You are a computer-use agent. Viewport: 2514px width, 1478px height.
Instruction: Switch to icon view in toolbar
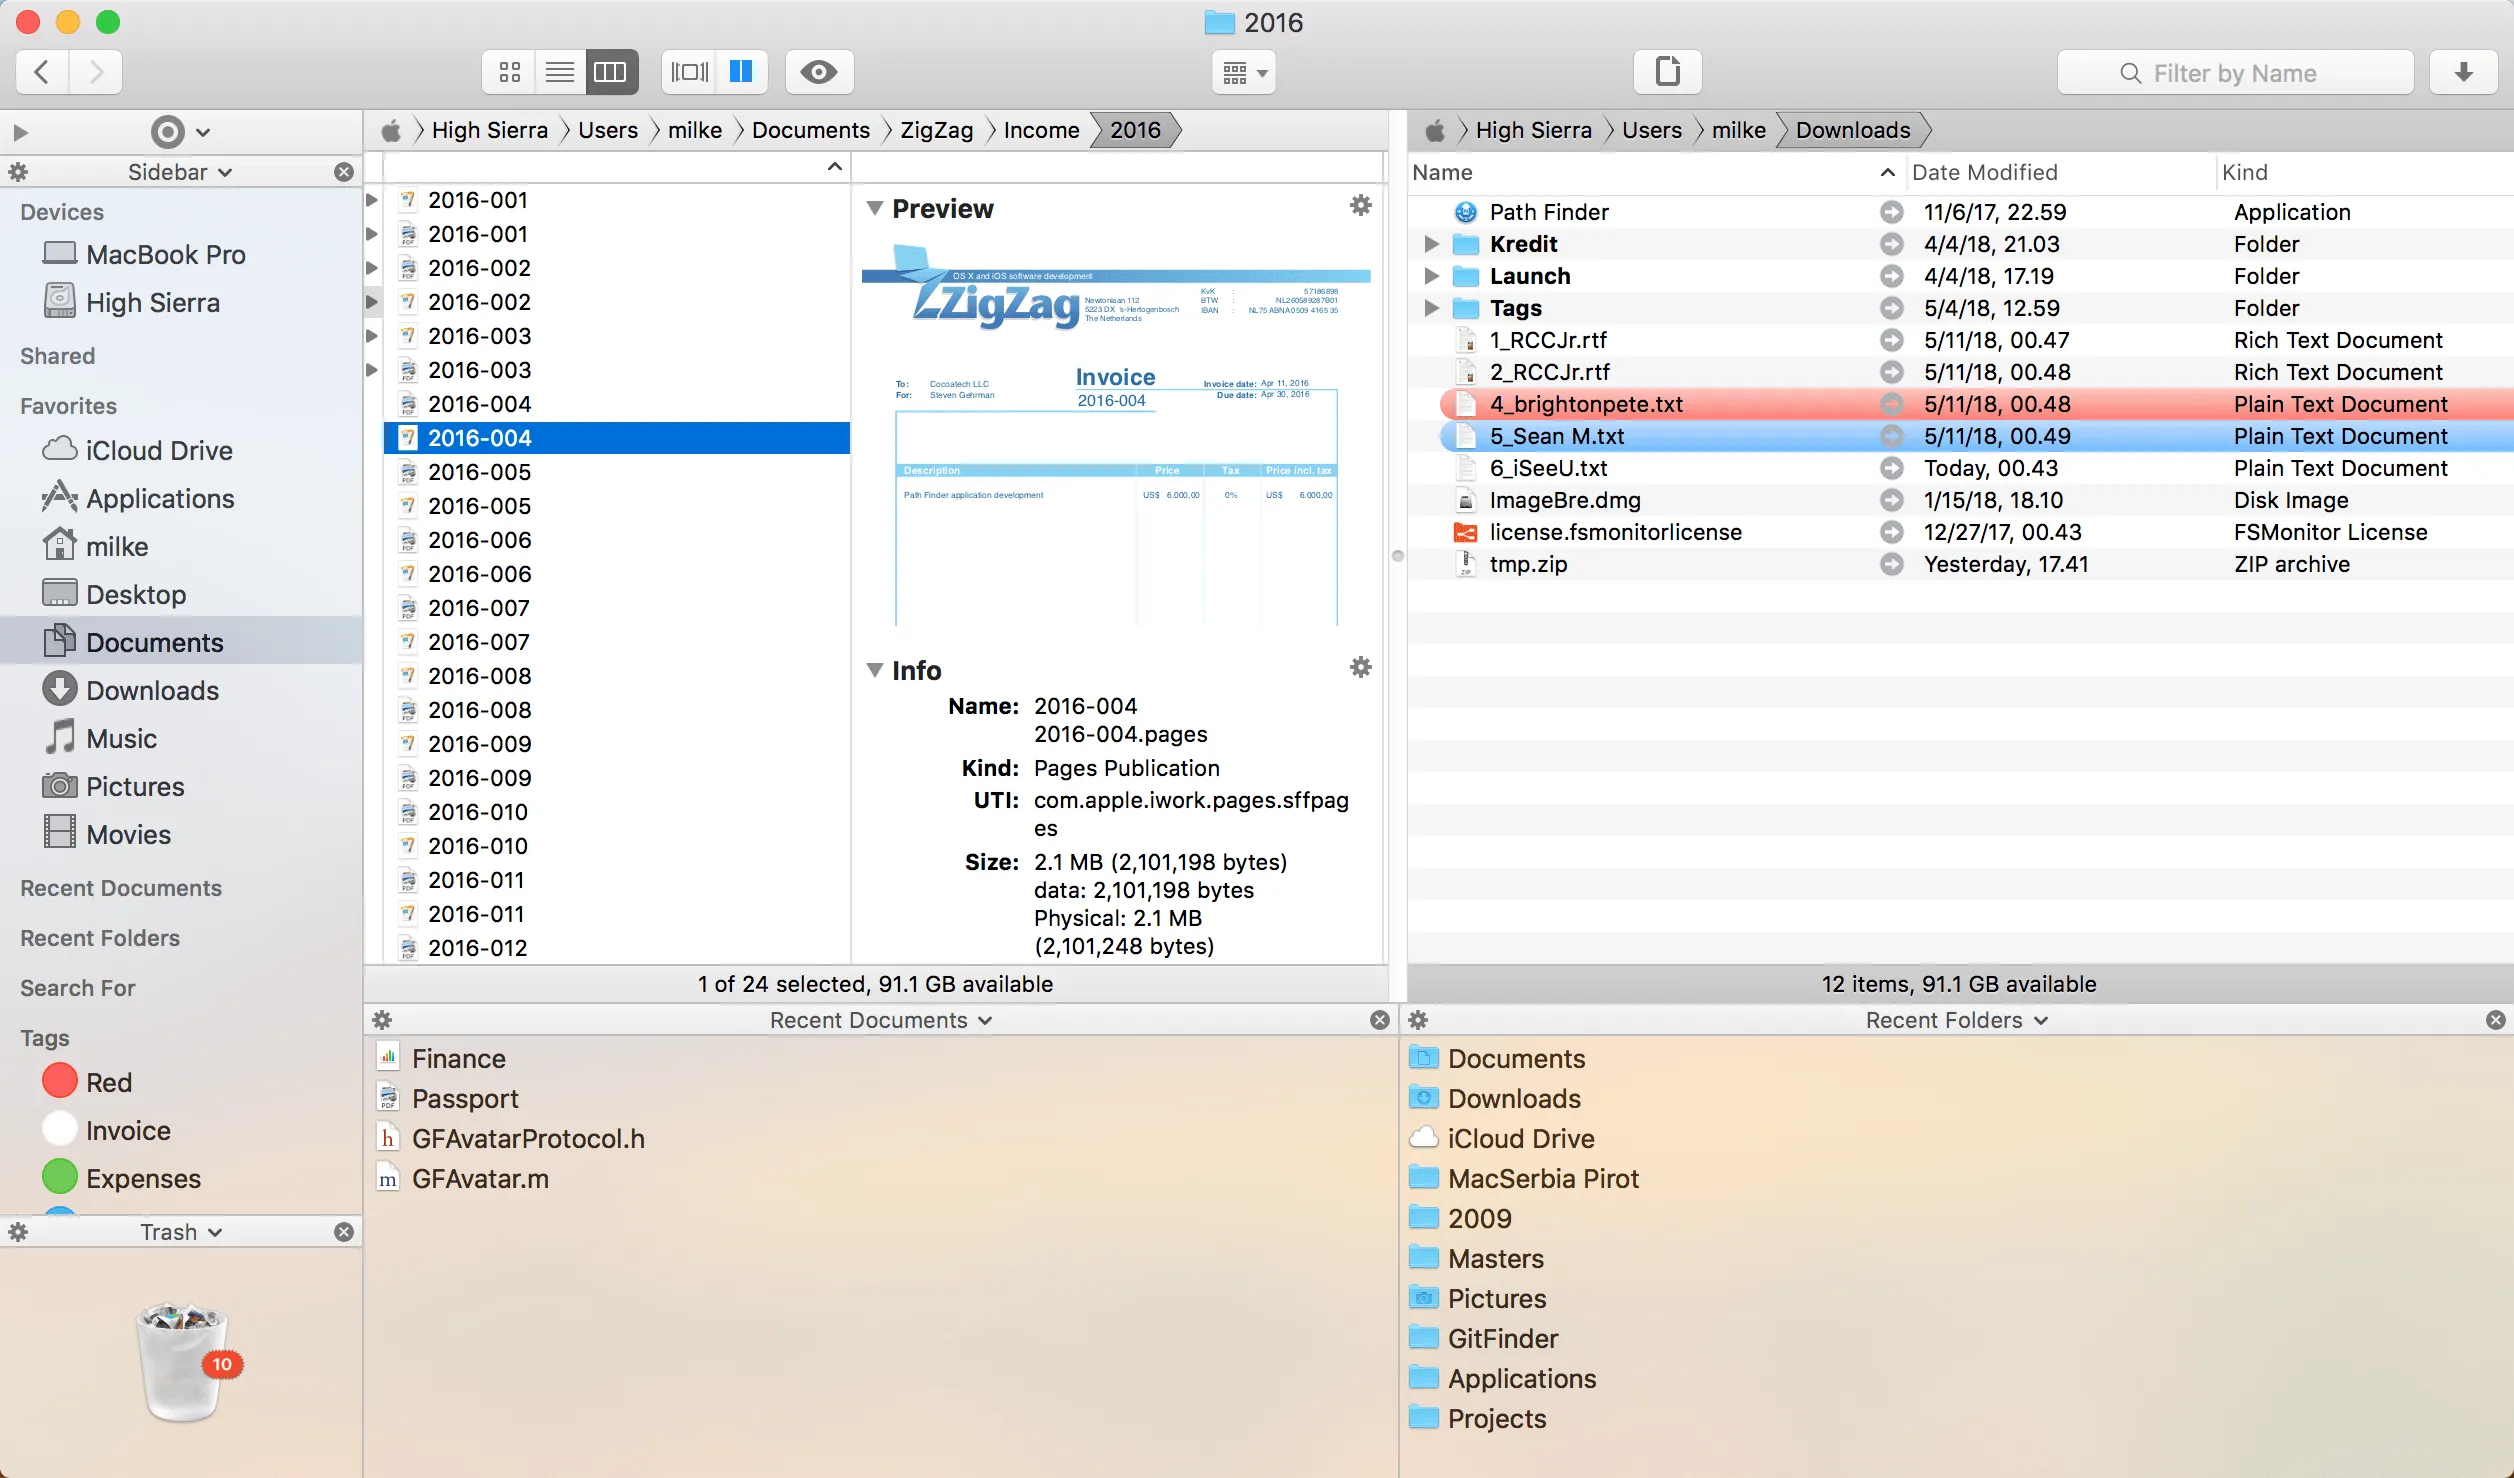click(x=509, y=72)
